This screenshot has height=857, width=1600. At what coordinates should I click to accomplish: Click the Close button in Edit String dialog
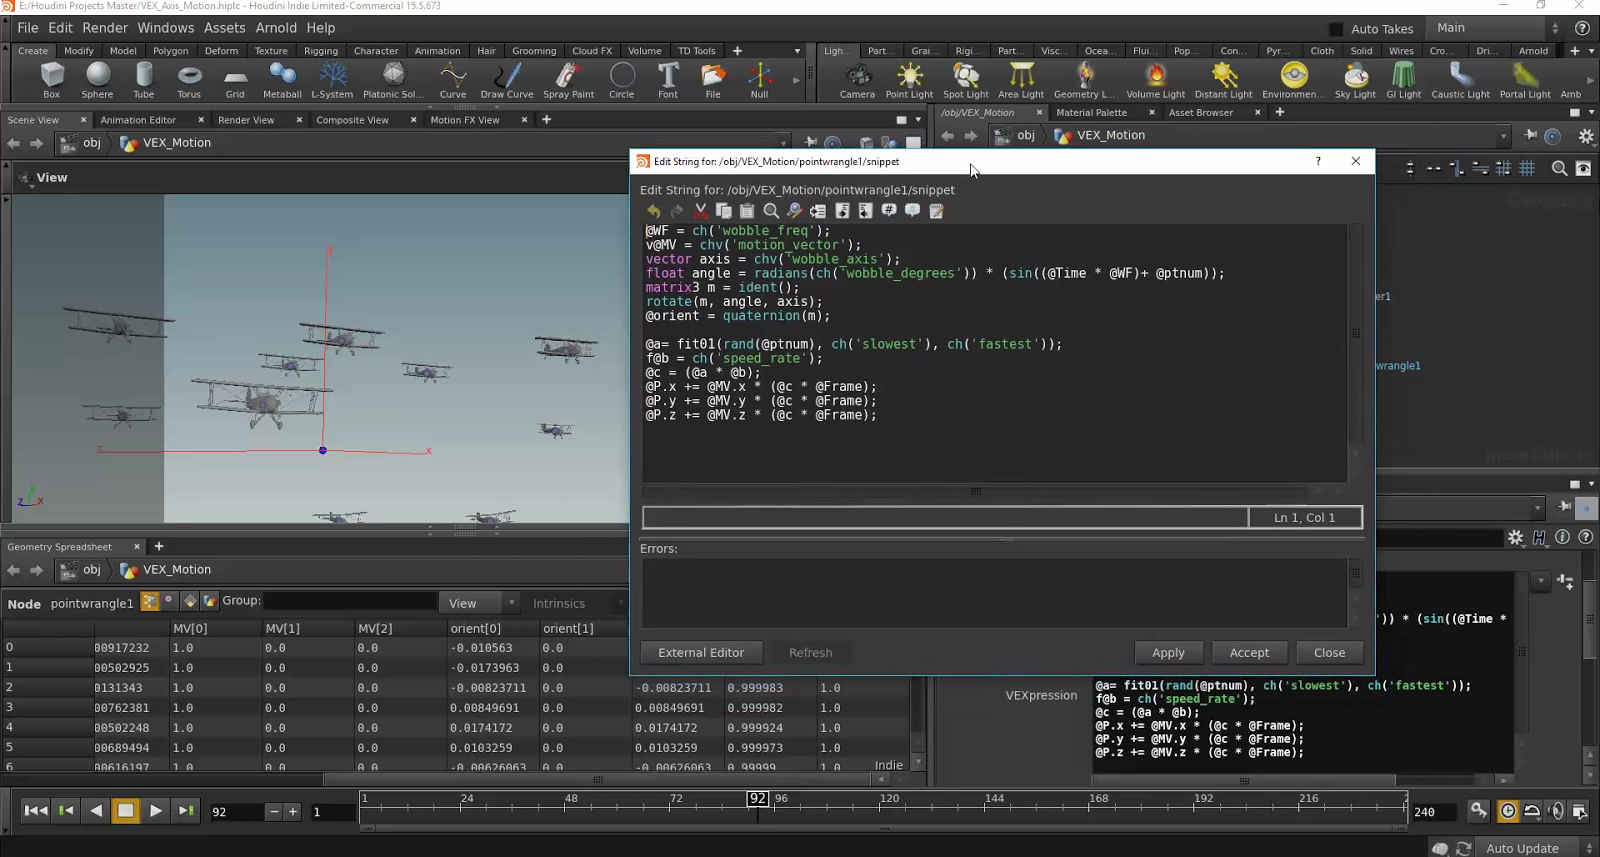pyautogui.click(x=1329, y=653)
